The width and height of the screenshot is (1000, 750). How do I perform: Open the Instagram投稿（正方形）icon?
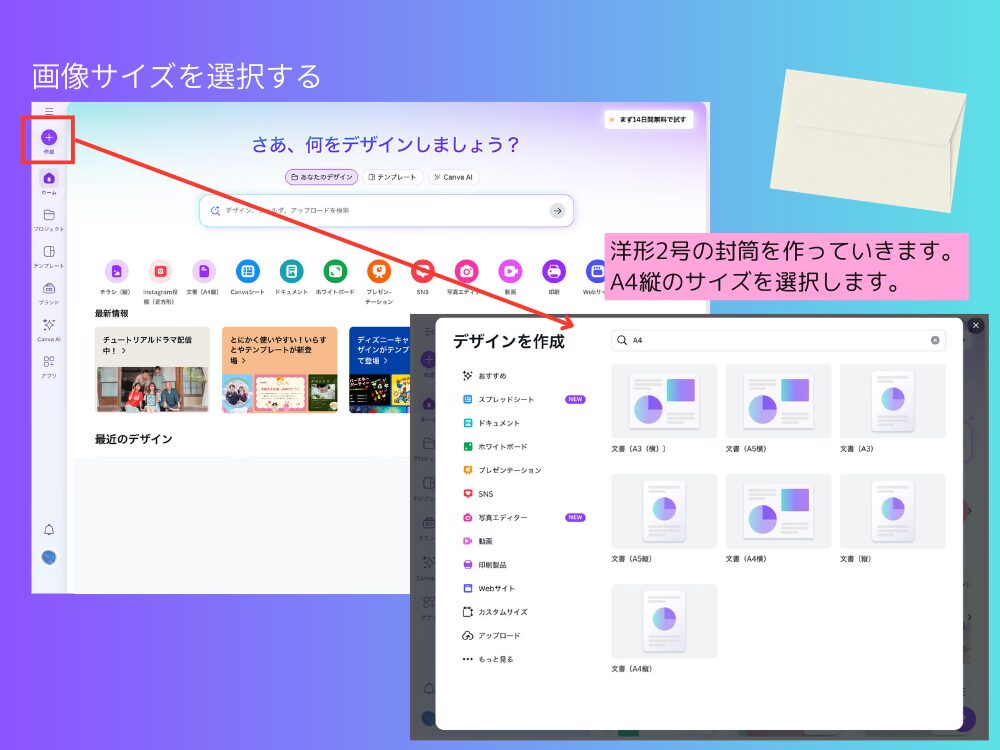(160, 270)
